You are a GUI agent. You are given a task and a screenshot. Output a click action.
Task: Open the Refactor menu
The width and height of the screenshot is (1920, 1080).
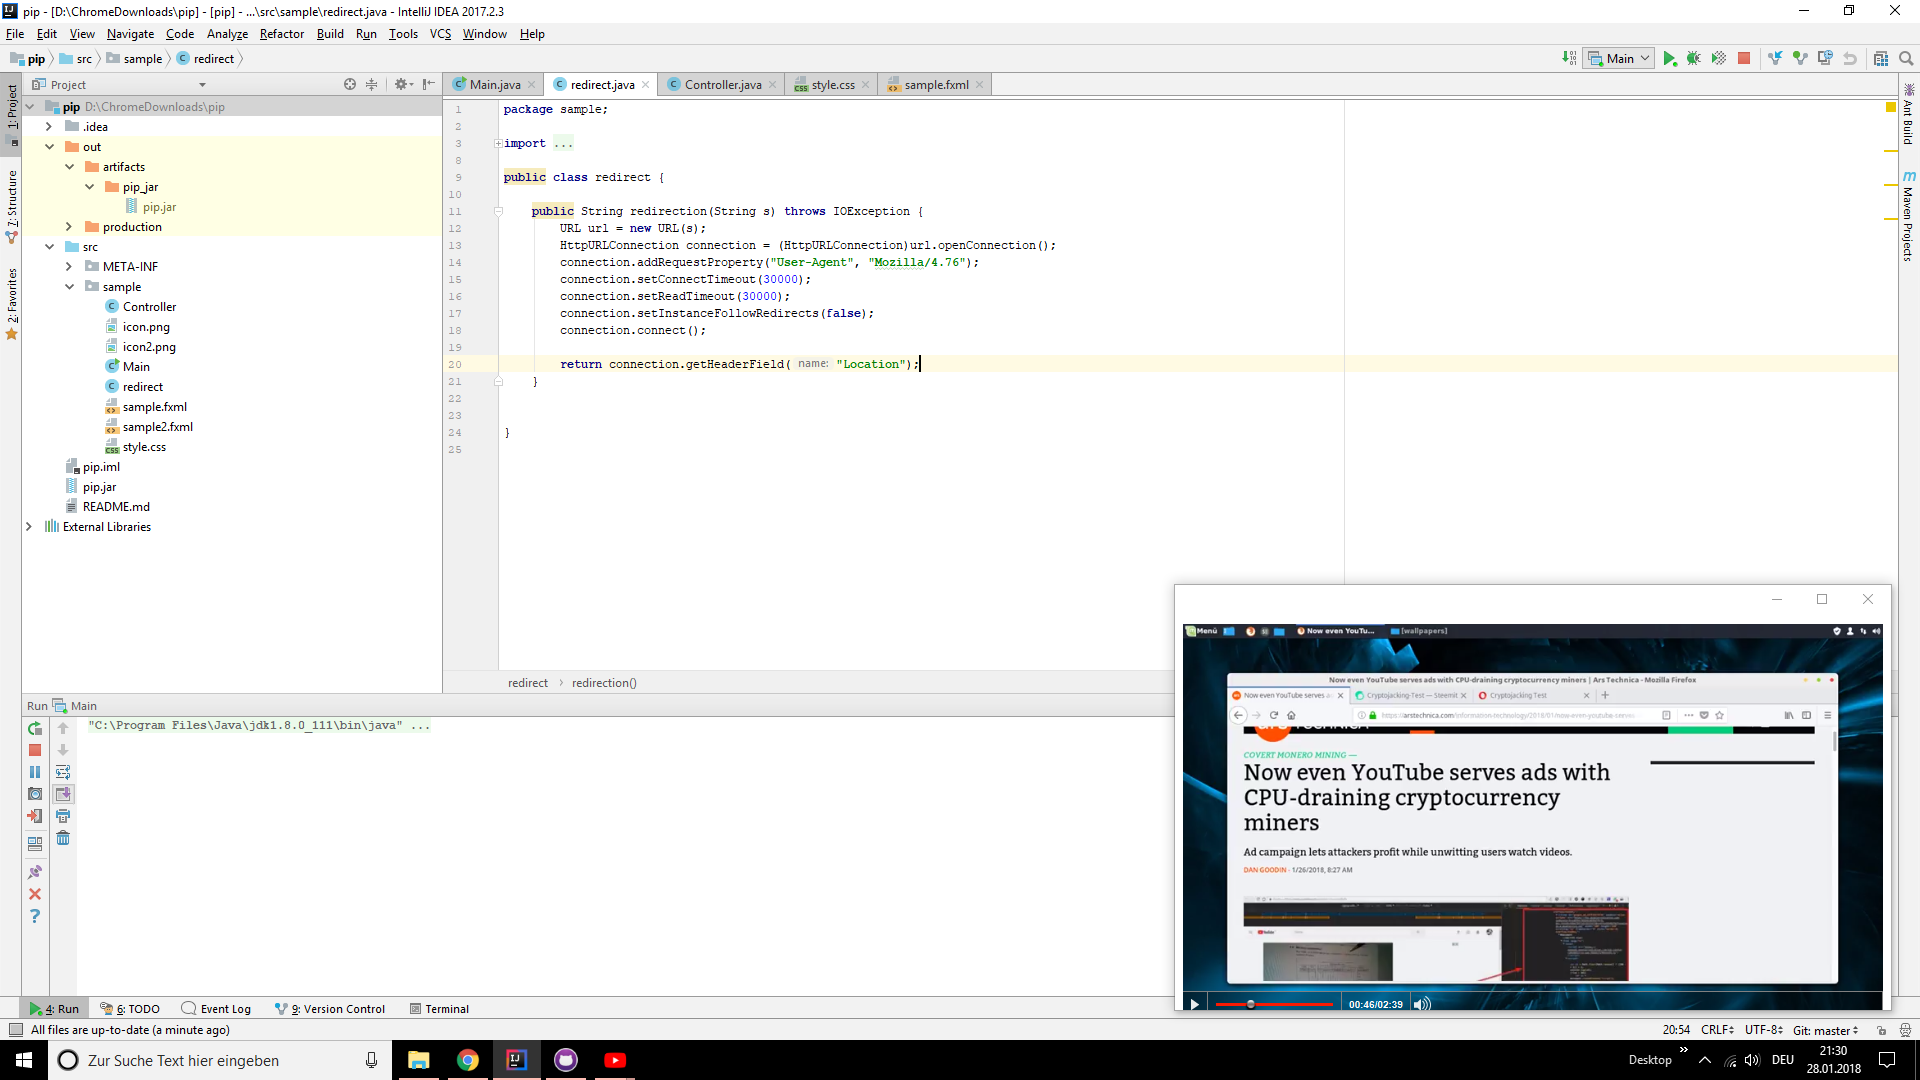pos(281,33)
